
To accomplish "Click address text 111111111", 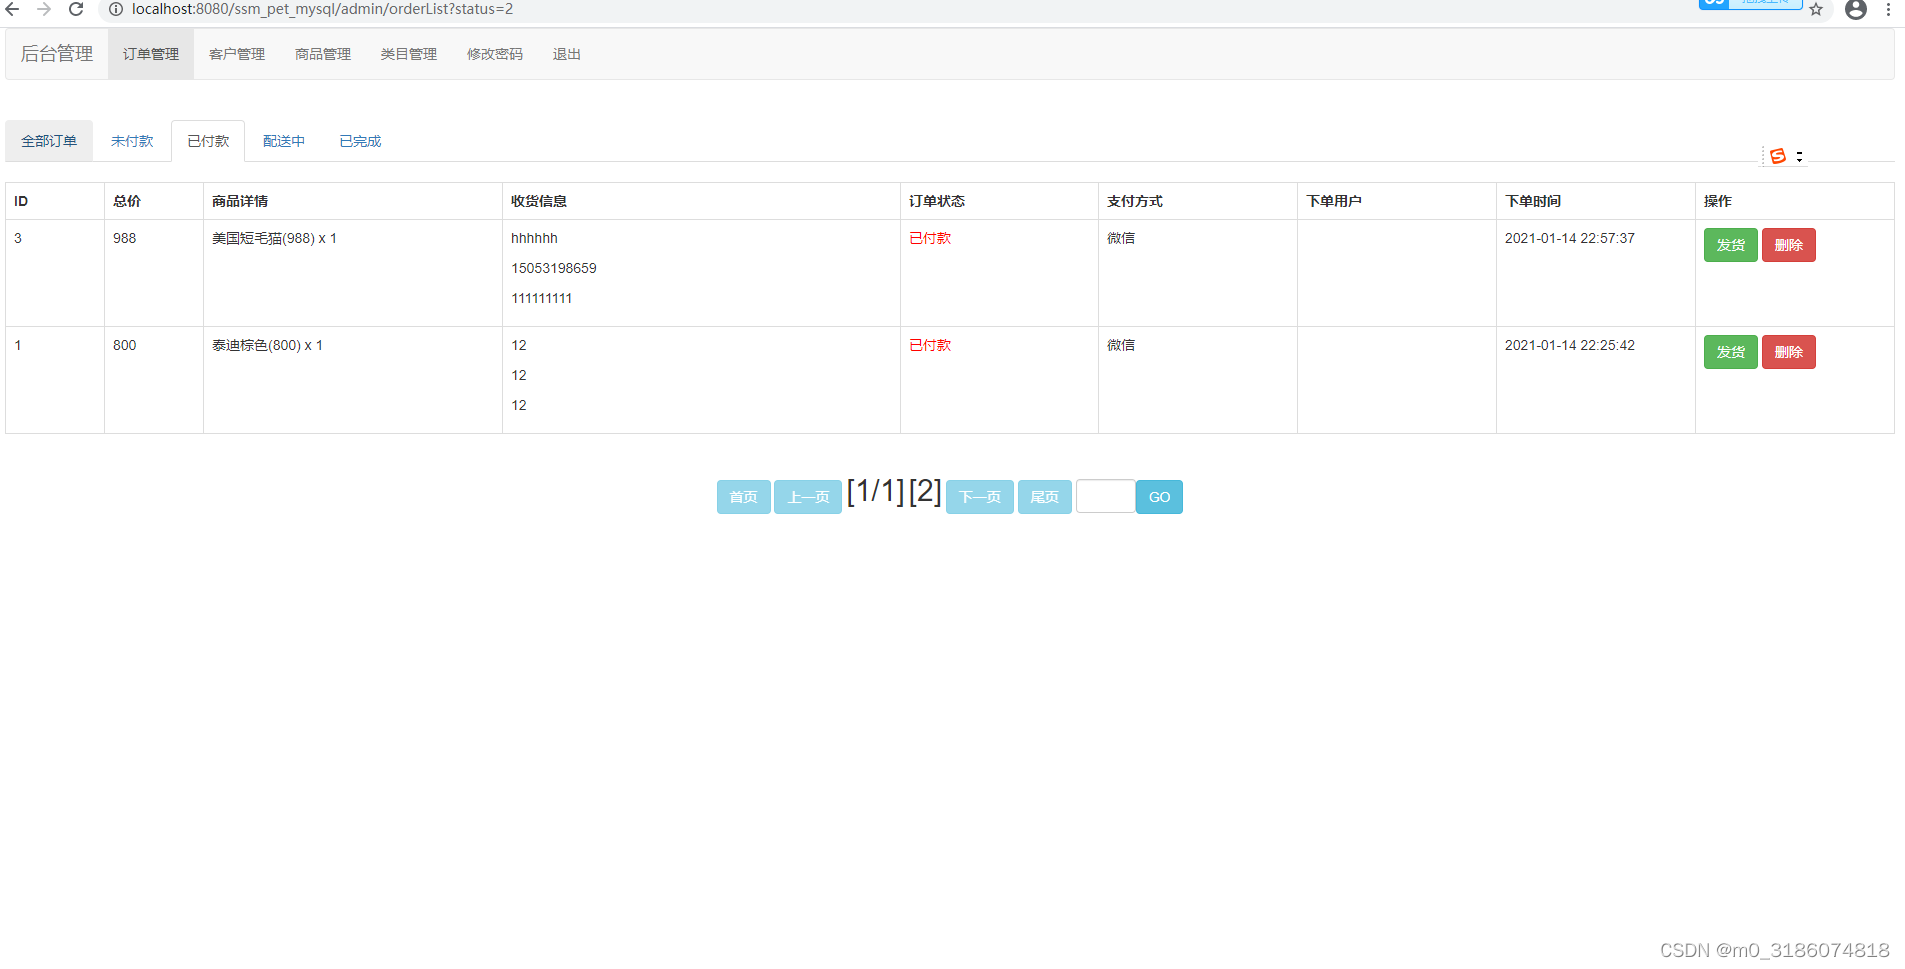I will 542,298.
